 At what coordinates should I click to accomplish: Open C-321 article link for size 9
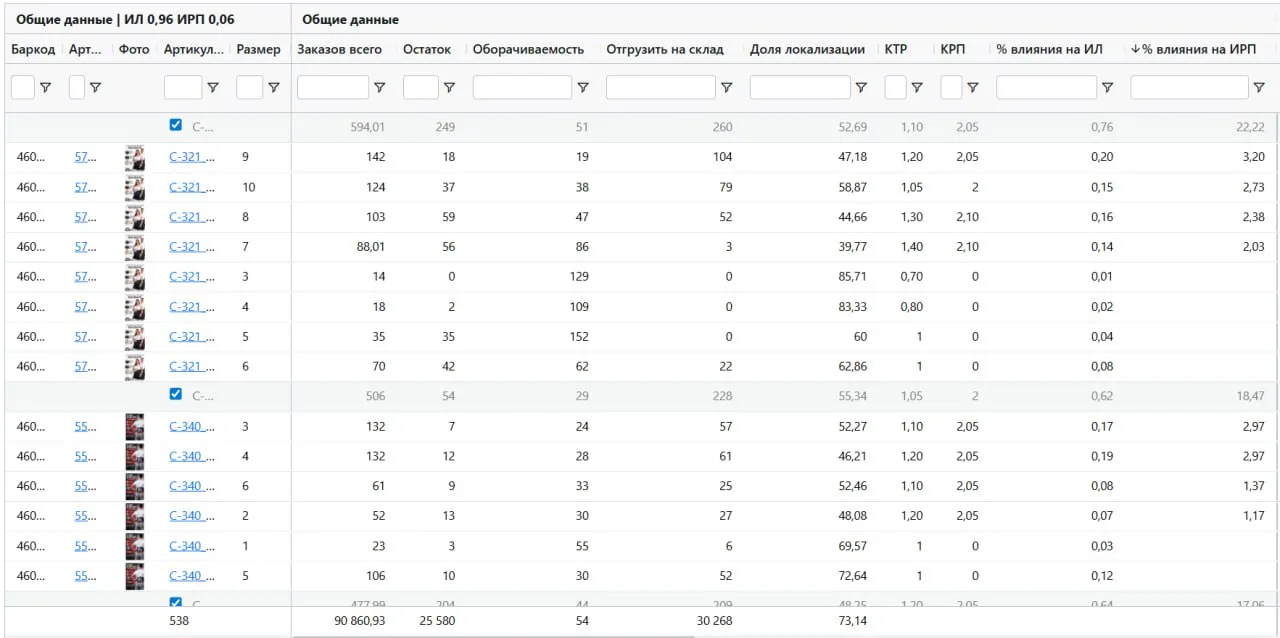point(191,157)
